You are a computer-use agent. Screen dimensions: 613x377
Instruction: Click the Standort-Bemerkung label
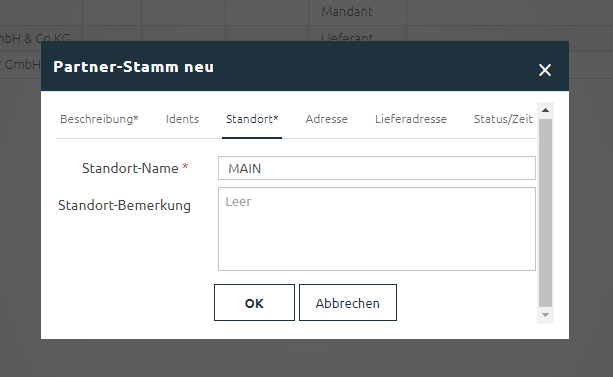(x=124, y=205)
